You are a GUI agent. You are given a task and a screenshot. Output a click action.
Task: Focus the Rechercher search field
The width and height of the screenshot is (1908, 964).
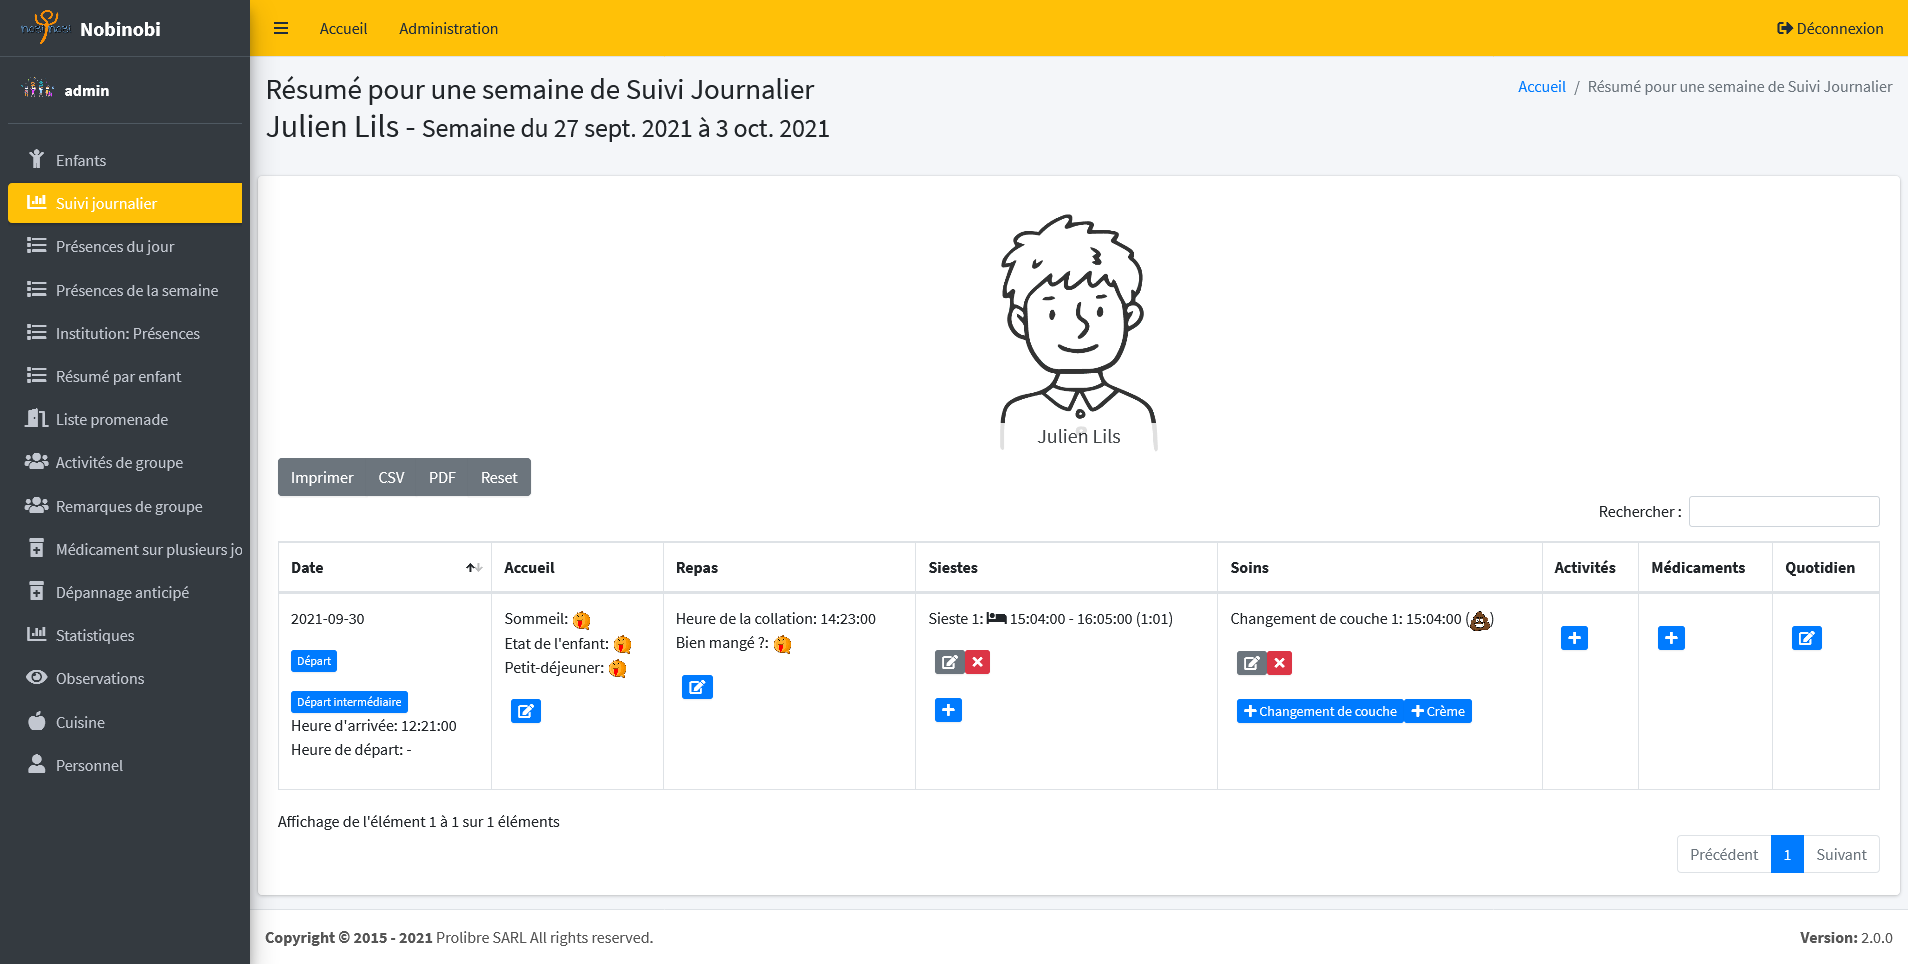[1784, 511]
